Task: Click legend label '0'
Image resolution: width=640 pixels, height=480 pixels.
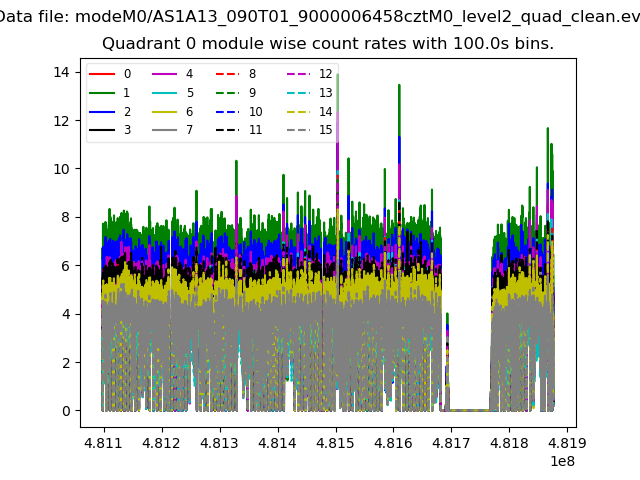Action: (x=127, y=74)
